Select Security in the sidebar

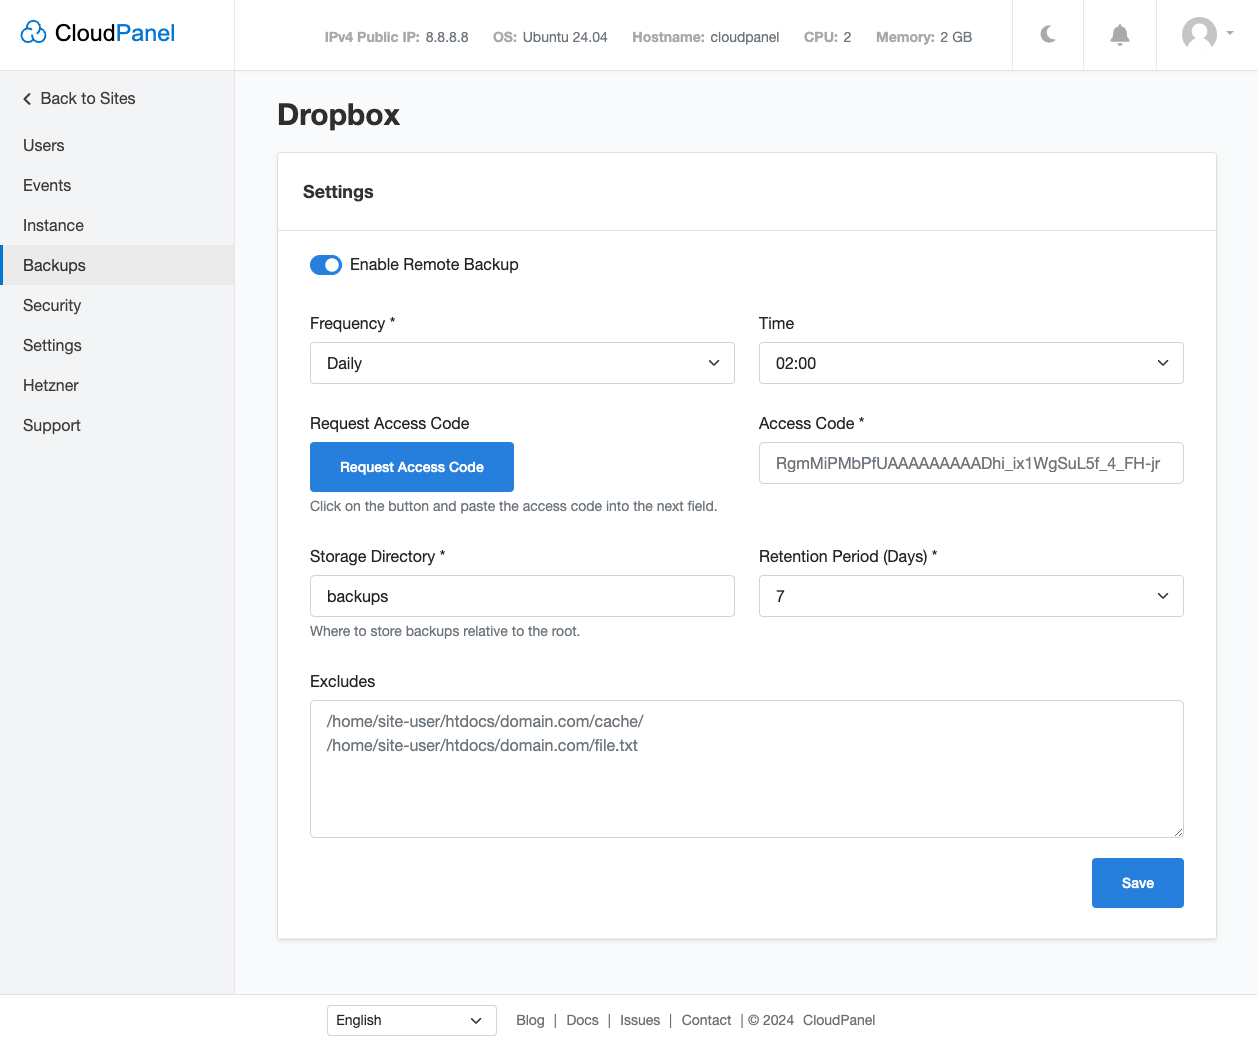click(x=52, y=305)
